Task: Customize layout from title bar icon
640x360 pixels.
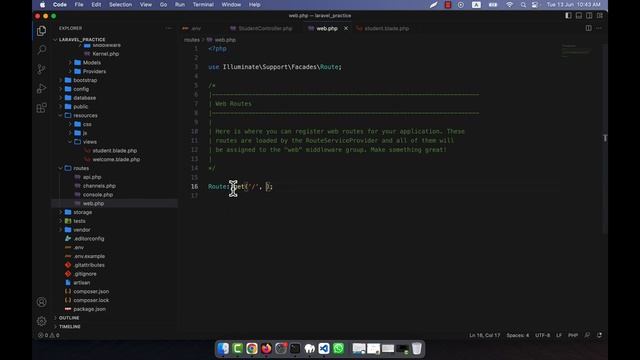Action: (600, 16)
